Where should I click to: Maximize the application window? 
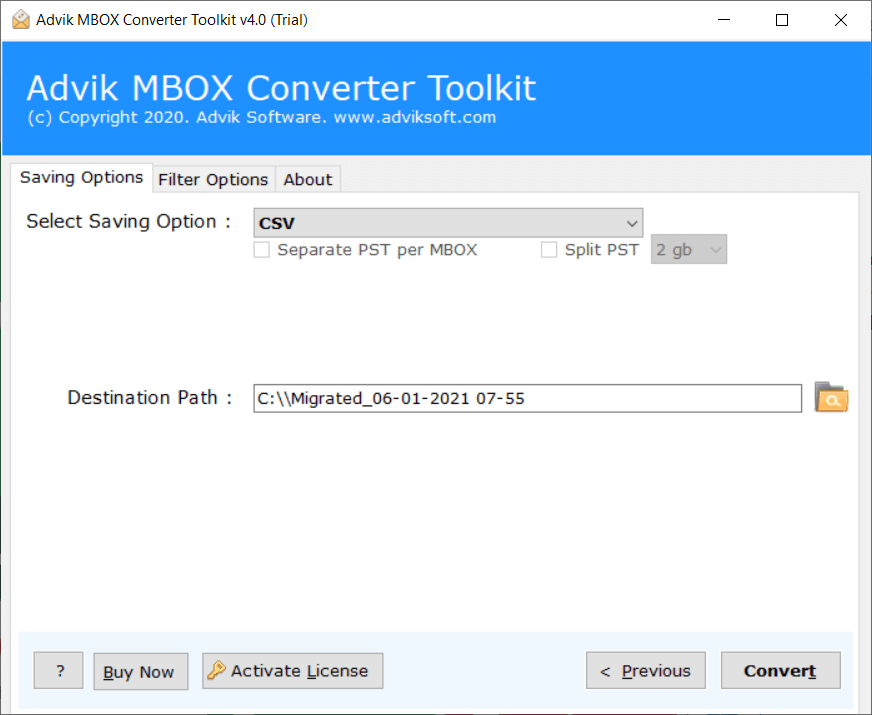point(782,20)
